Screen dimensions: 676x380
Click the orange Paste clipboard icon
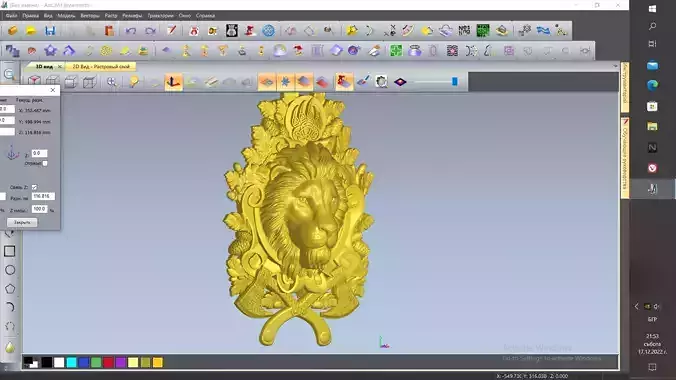110,31
